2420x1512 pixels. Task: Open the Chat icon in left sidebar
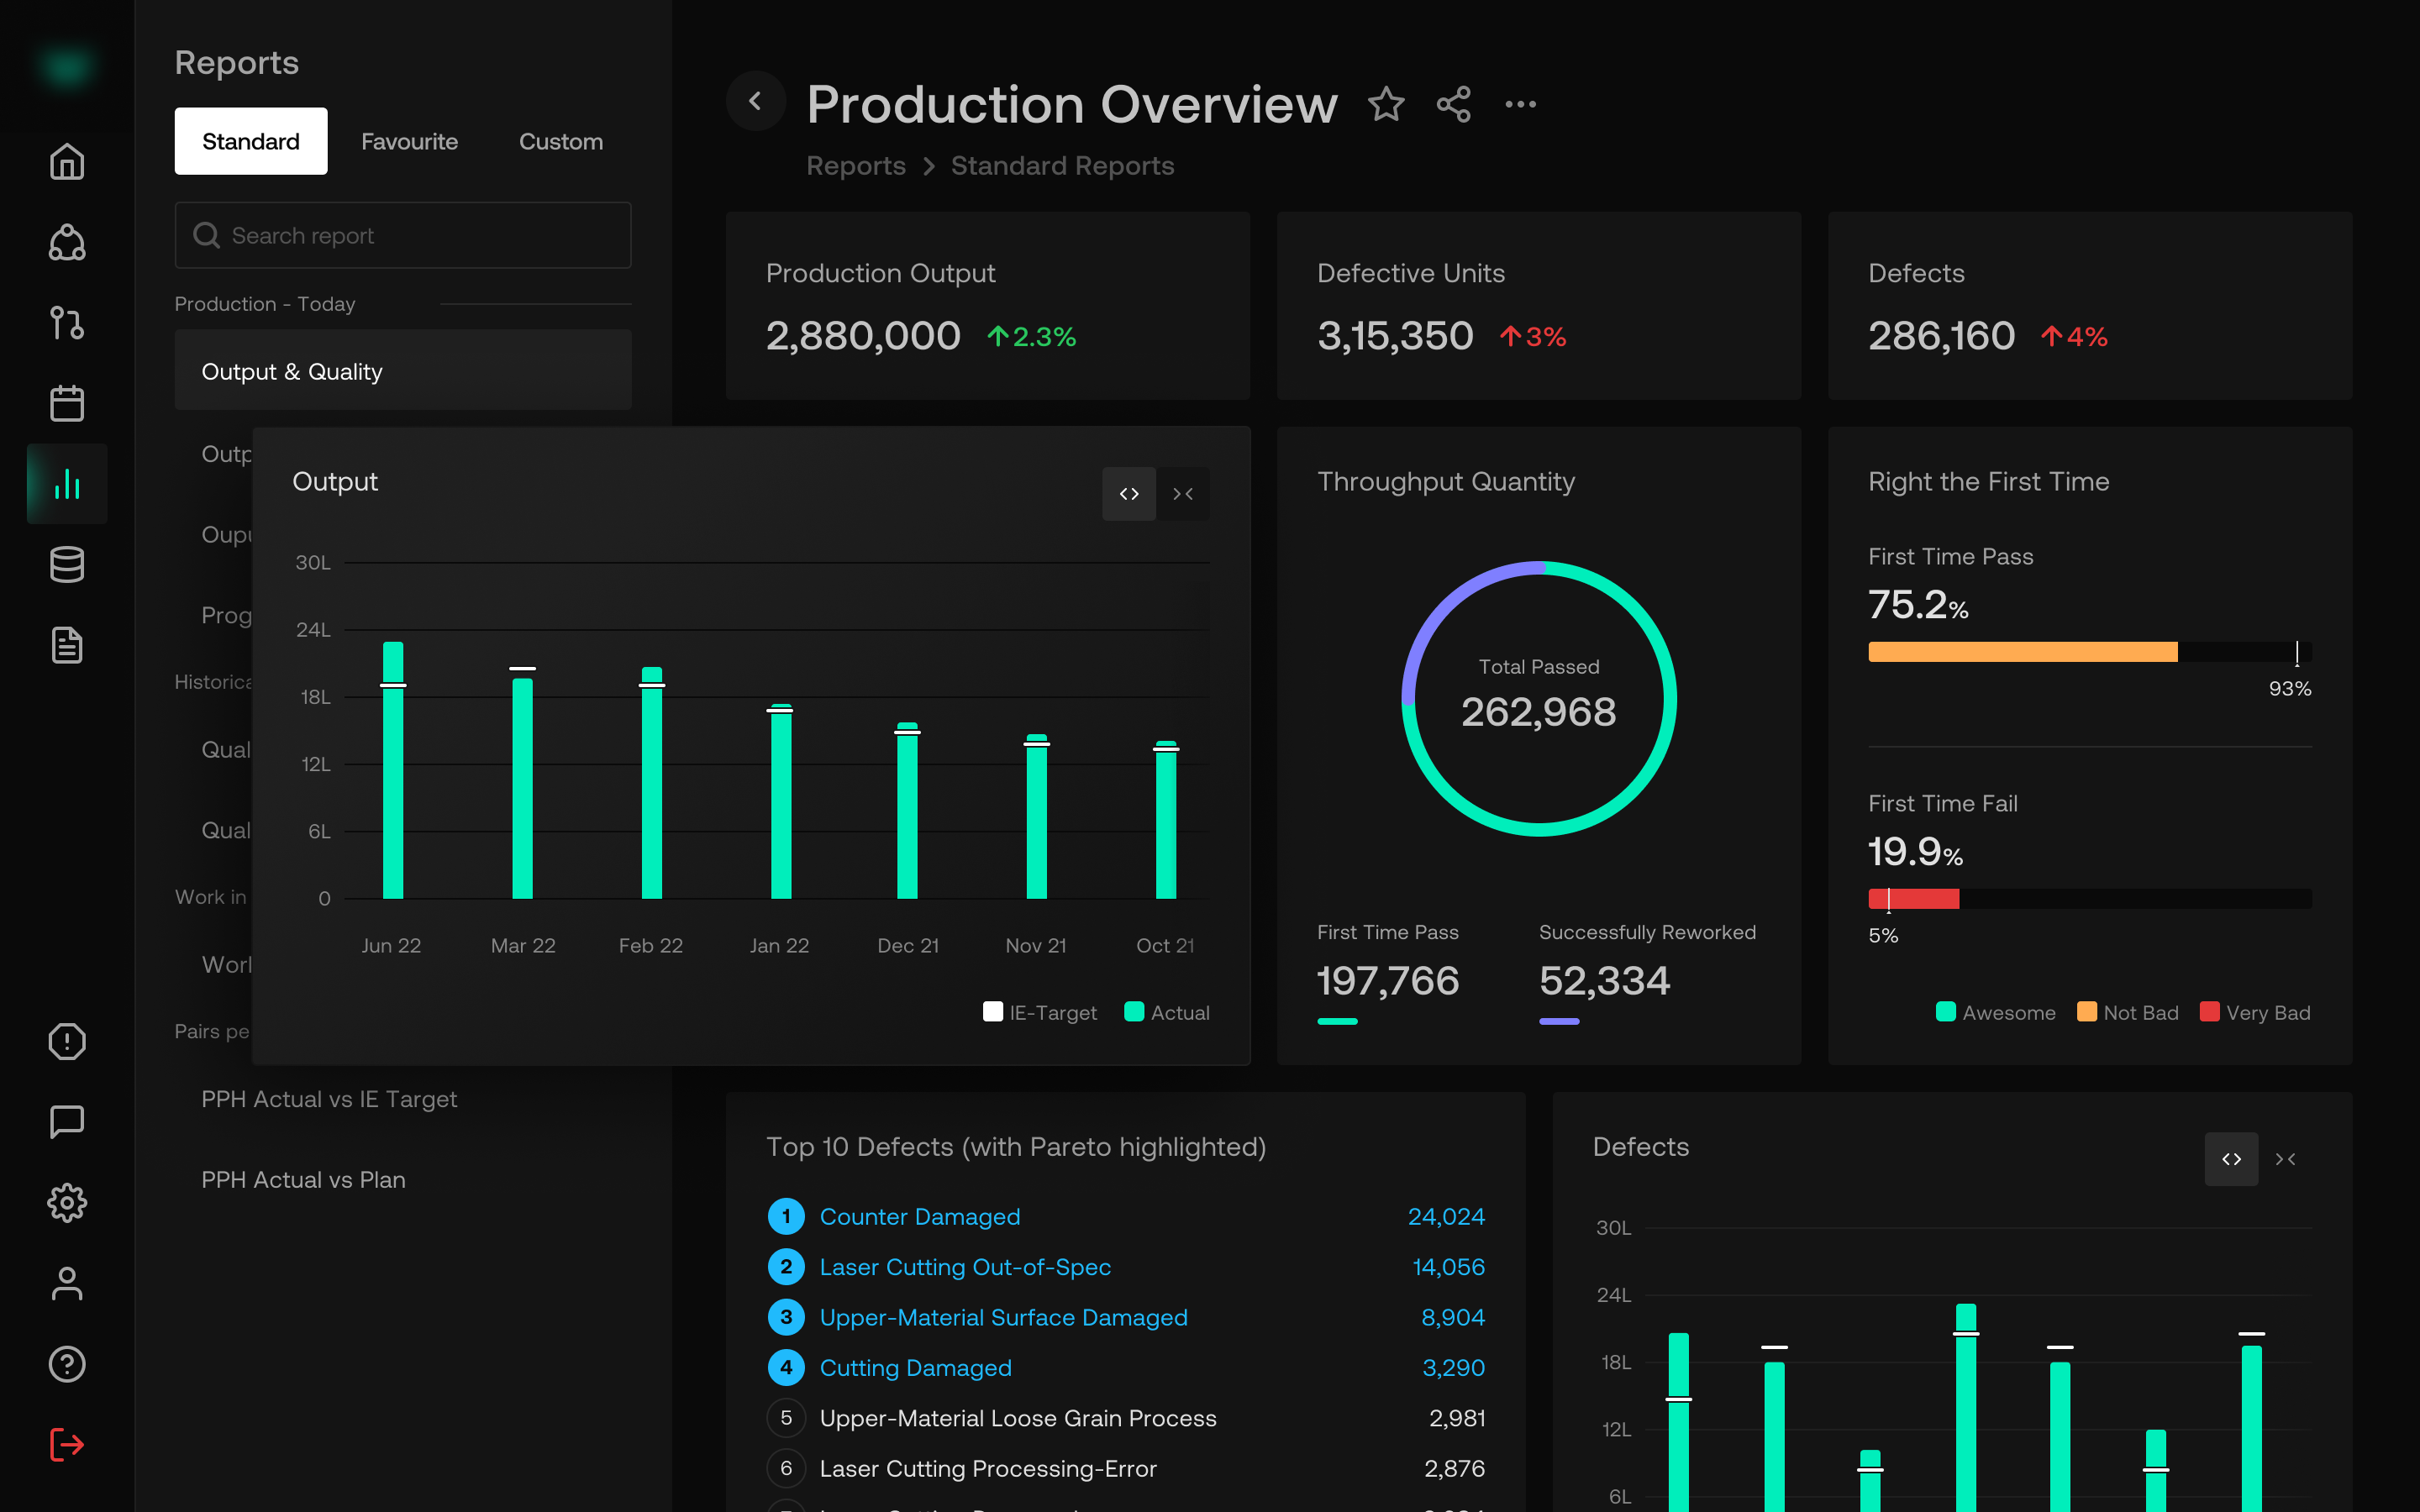[66, 1122]
